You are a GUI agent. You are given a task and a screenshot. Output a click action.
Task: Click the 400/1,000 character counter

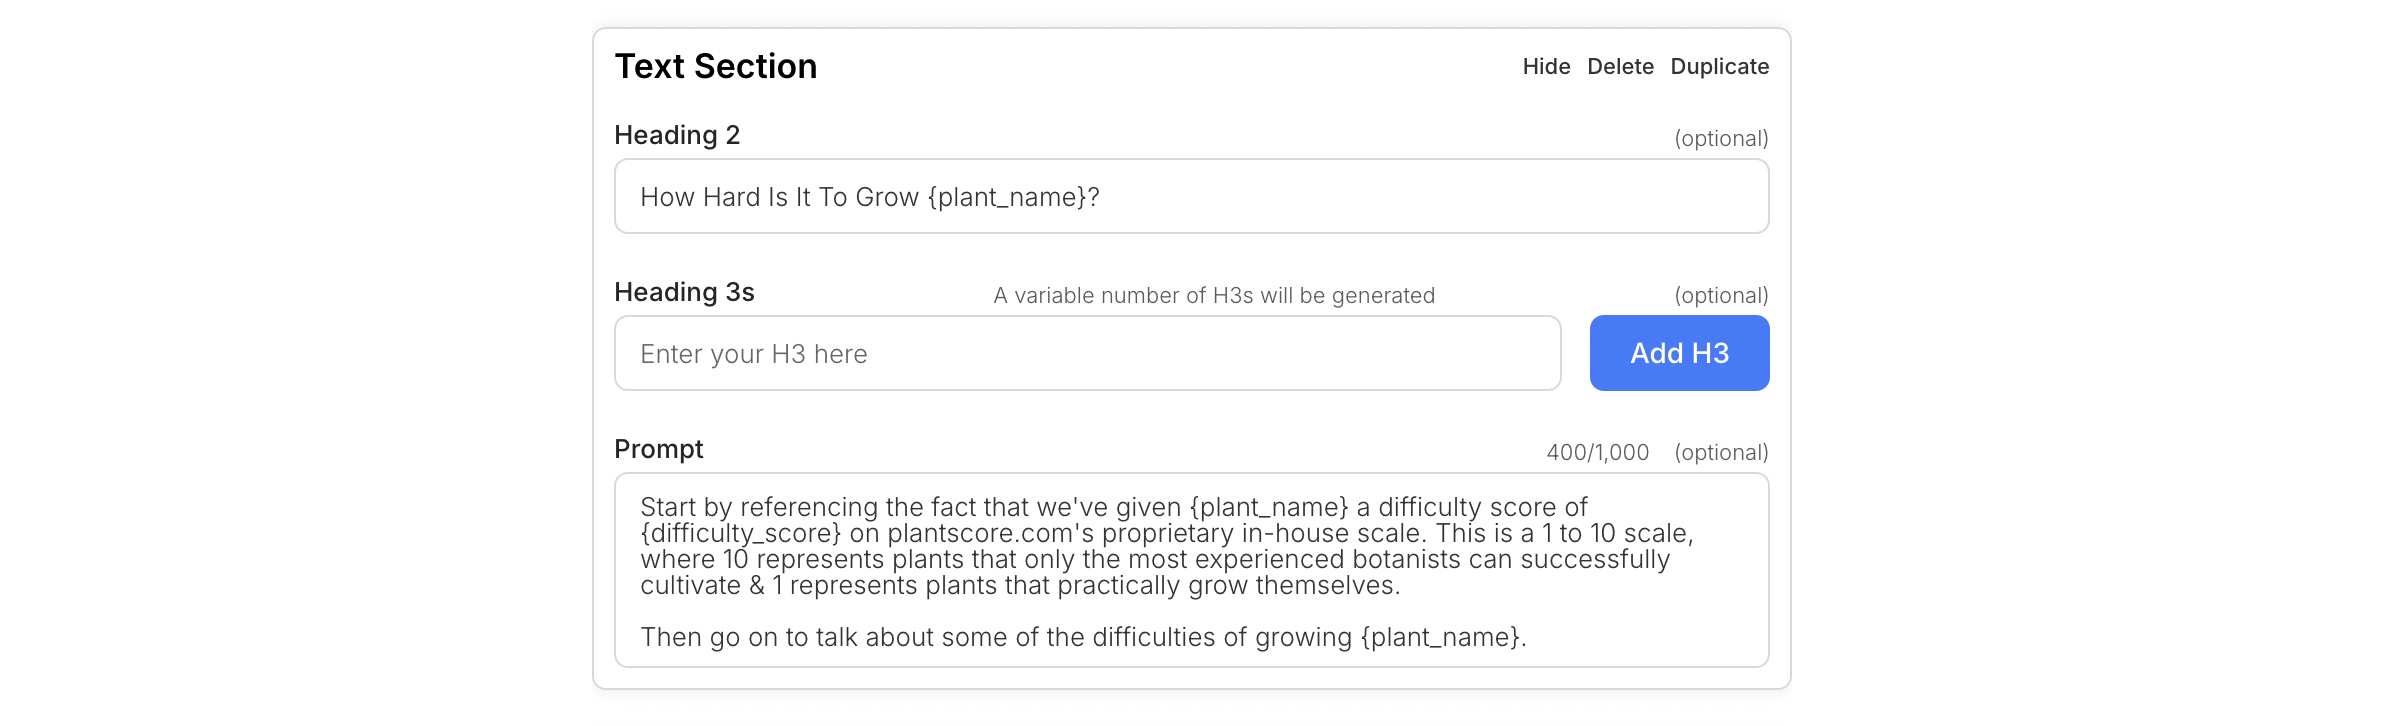point(1597,452)
